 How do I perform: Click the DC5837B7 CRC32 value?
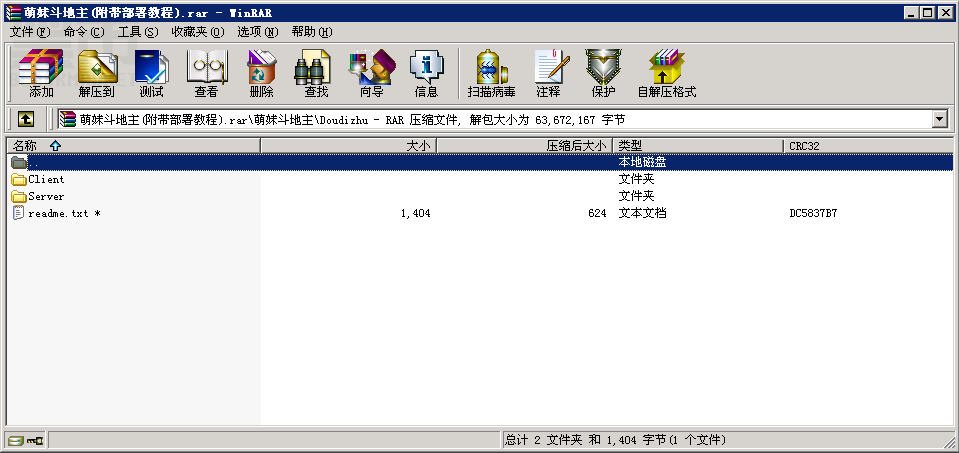pyautogui.click(x=813, y=213)
